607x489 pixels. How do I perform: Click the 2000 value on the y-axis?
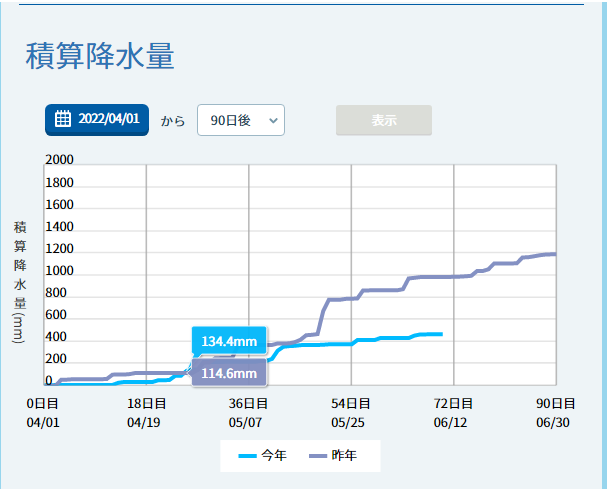point(59,160)
